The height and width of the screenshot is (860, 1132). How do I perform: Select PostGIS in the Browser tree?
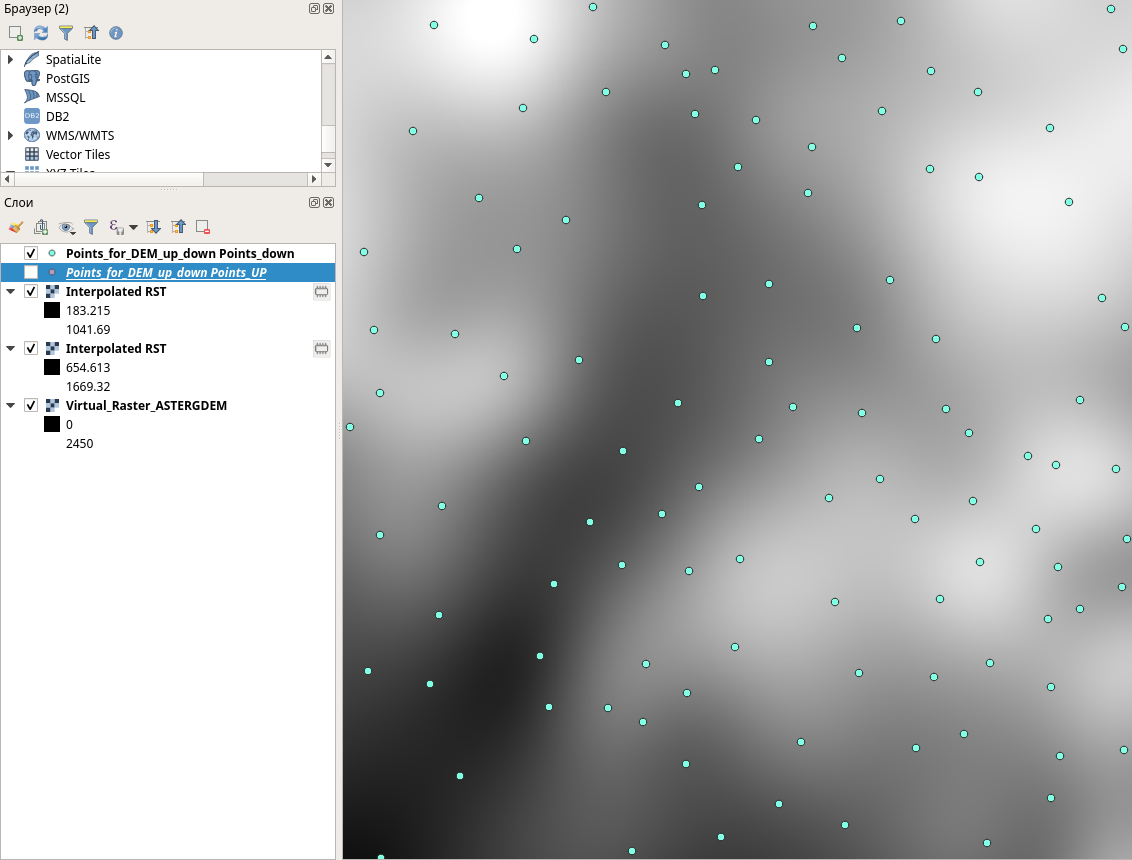point(67,79)
